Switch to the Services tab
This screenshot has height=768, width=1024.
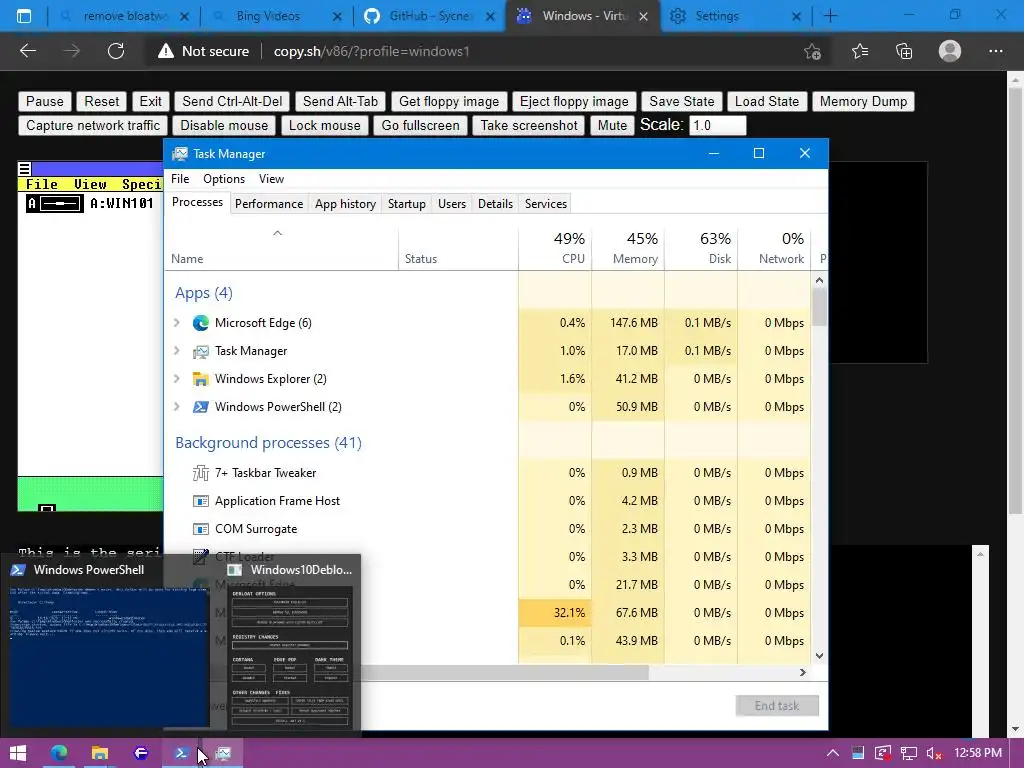click(546, 204)
